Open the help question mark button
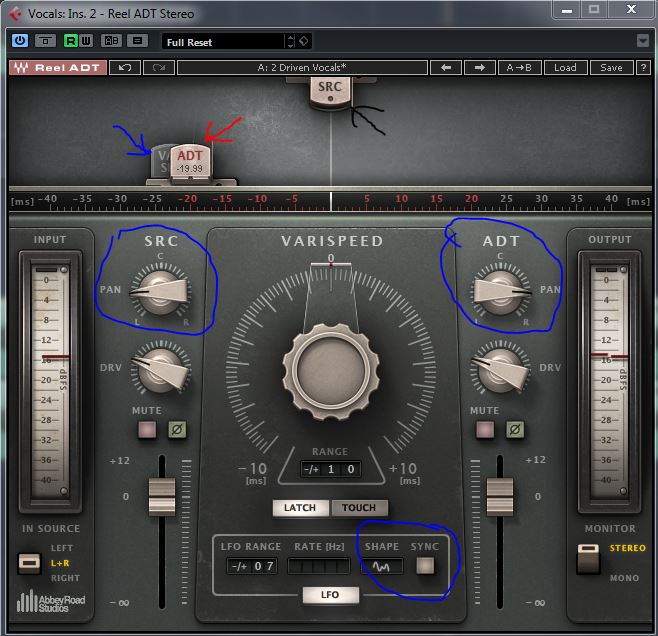This screenshot has height=636, width=658. [643, 68]
